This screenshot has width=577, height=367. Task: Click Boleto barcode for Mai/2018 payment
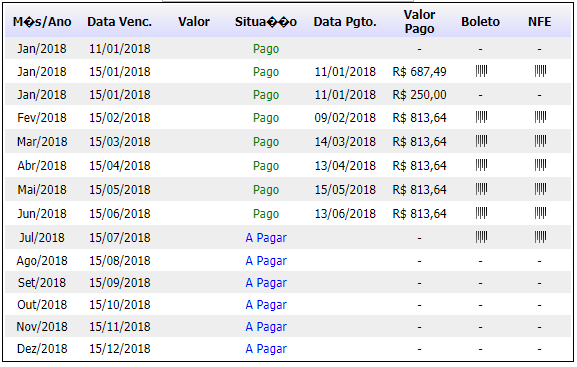(x=481, y=189)
